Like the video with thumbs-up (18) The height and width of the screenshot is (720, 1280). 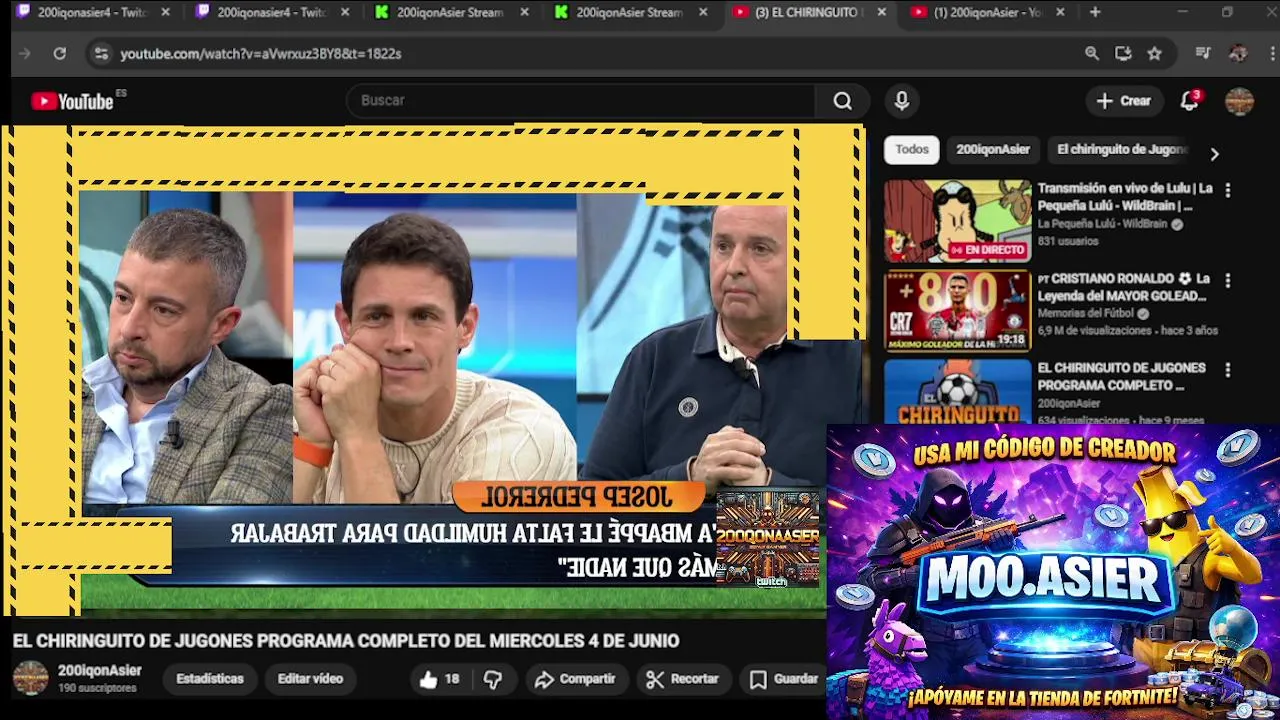439,679
